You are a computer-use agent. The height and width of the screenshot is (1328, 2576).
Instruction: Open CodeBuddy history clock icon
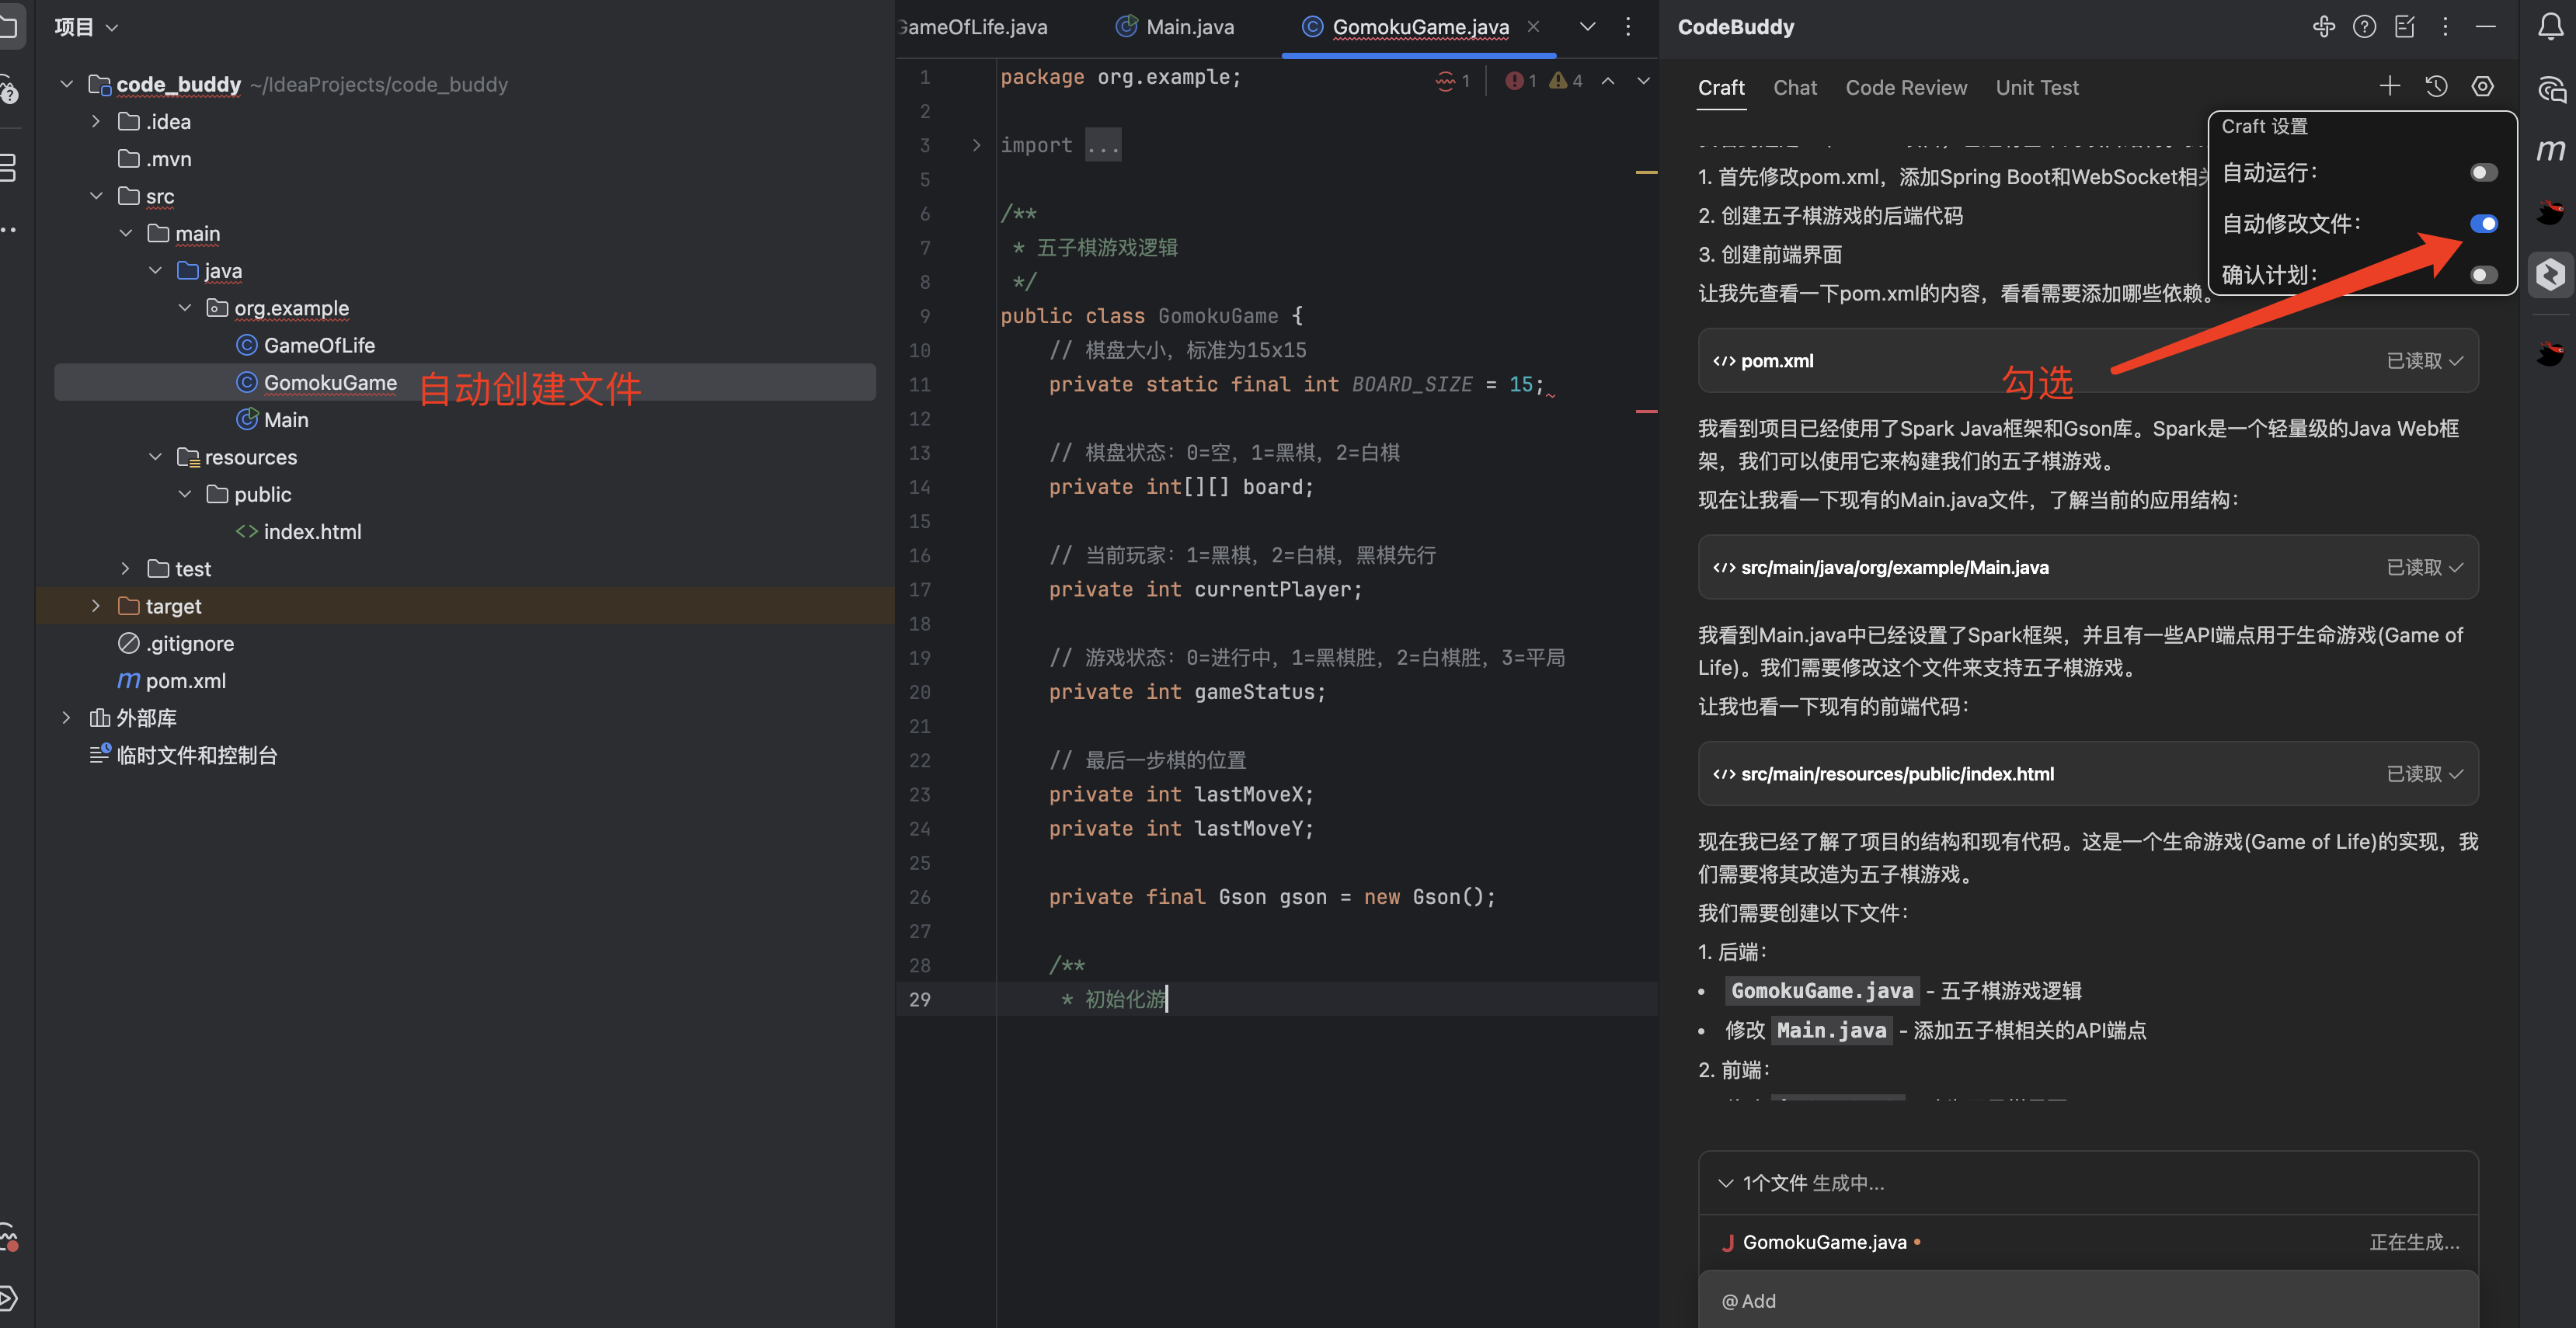[2436, 86]
